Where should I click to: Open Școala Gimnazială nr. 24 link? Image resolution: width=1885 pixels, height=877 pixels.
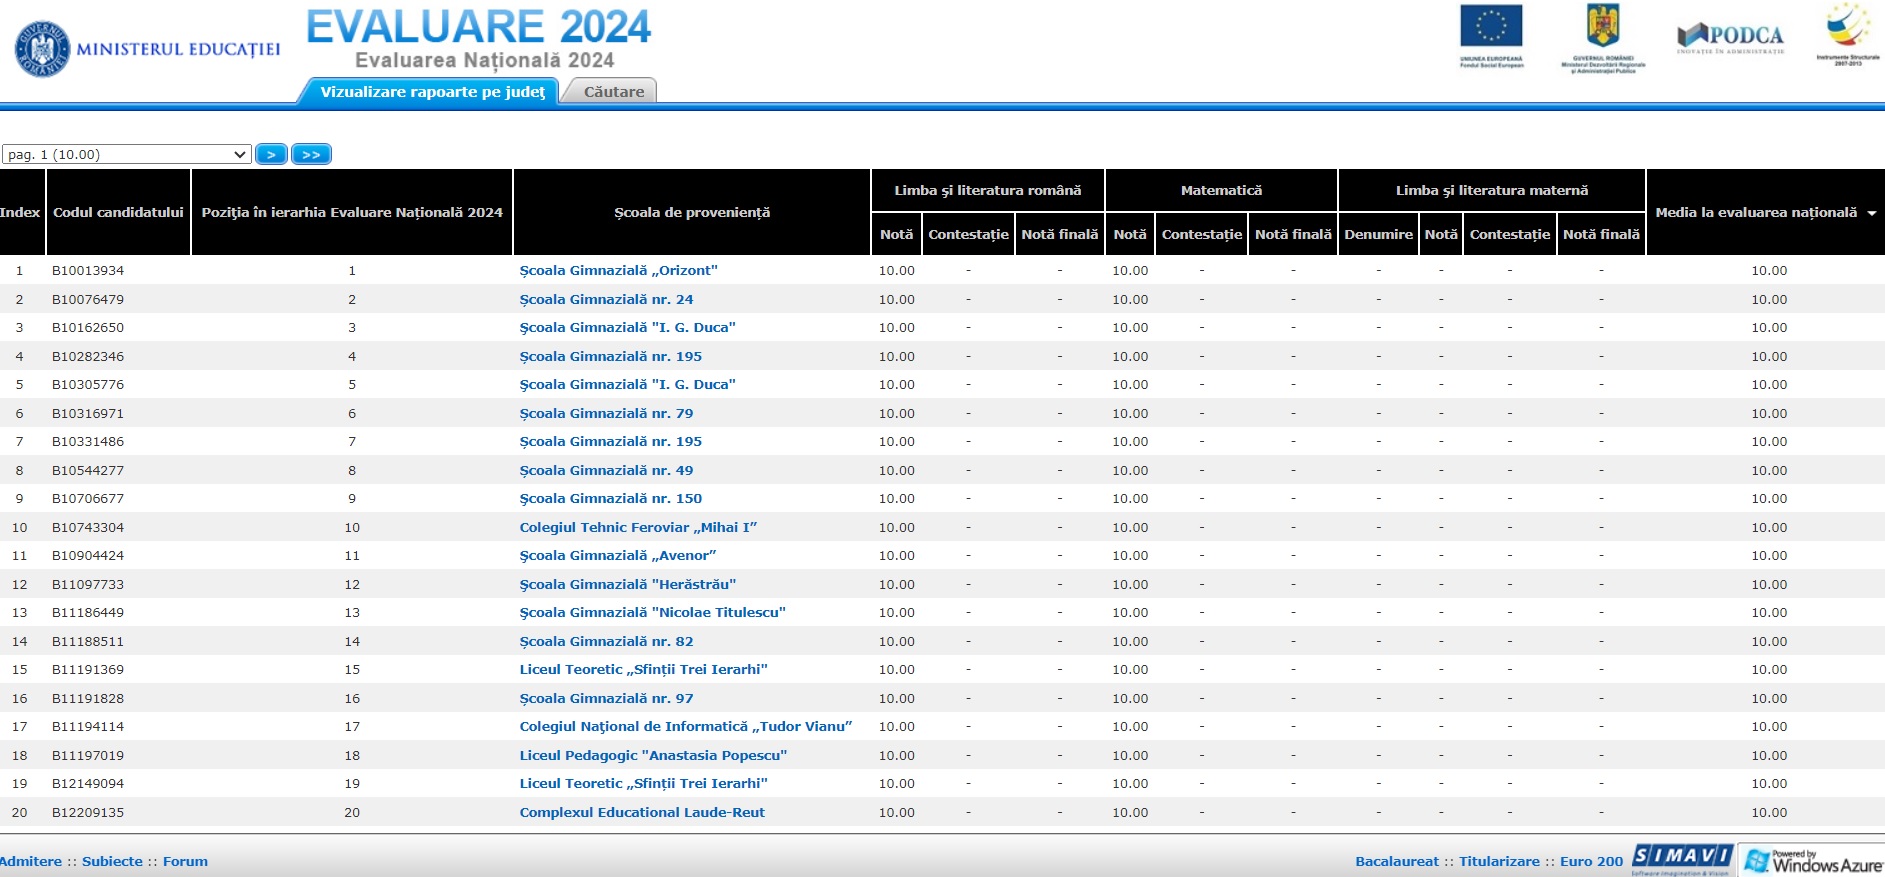606,299
